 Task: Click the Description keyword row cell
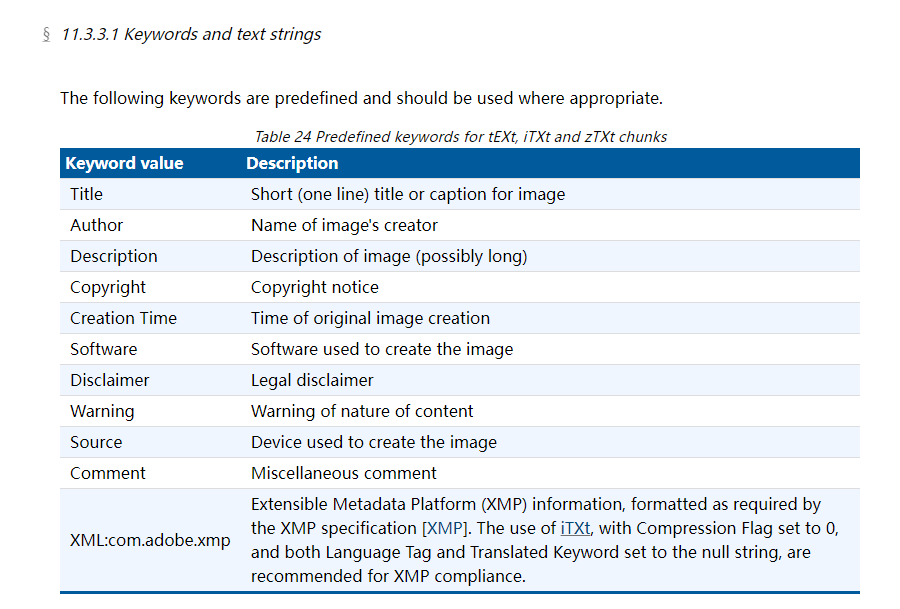(x=150, y=256)
